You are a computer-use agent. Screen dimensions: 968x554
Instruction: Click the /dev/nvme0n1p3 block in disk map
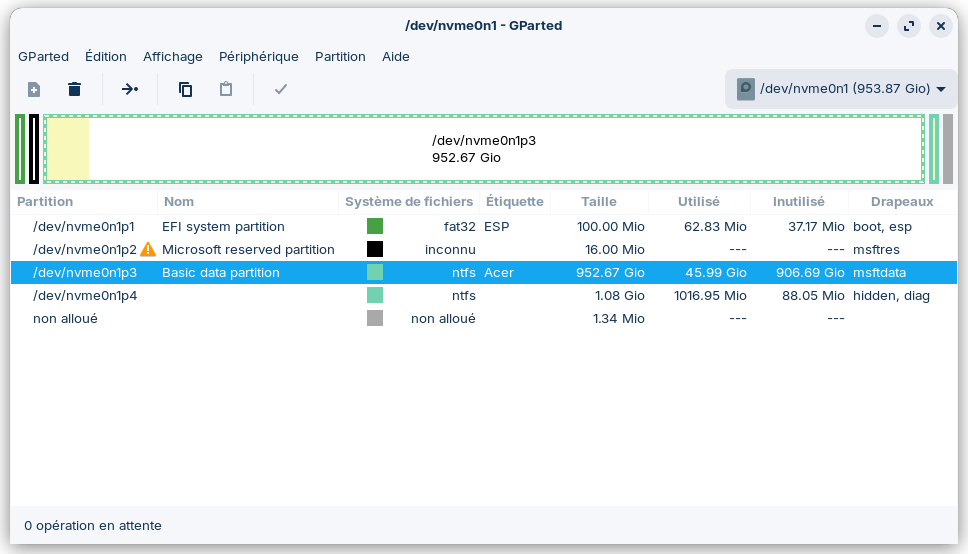tap(484, 149)
